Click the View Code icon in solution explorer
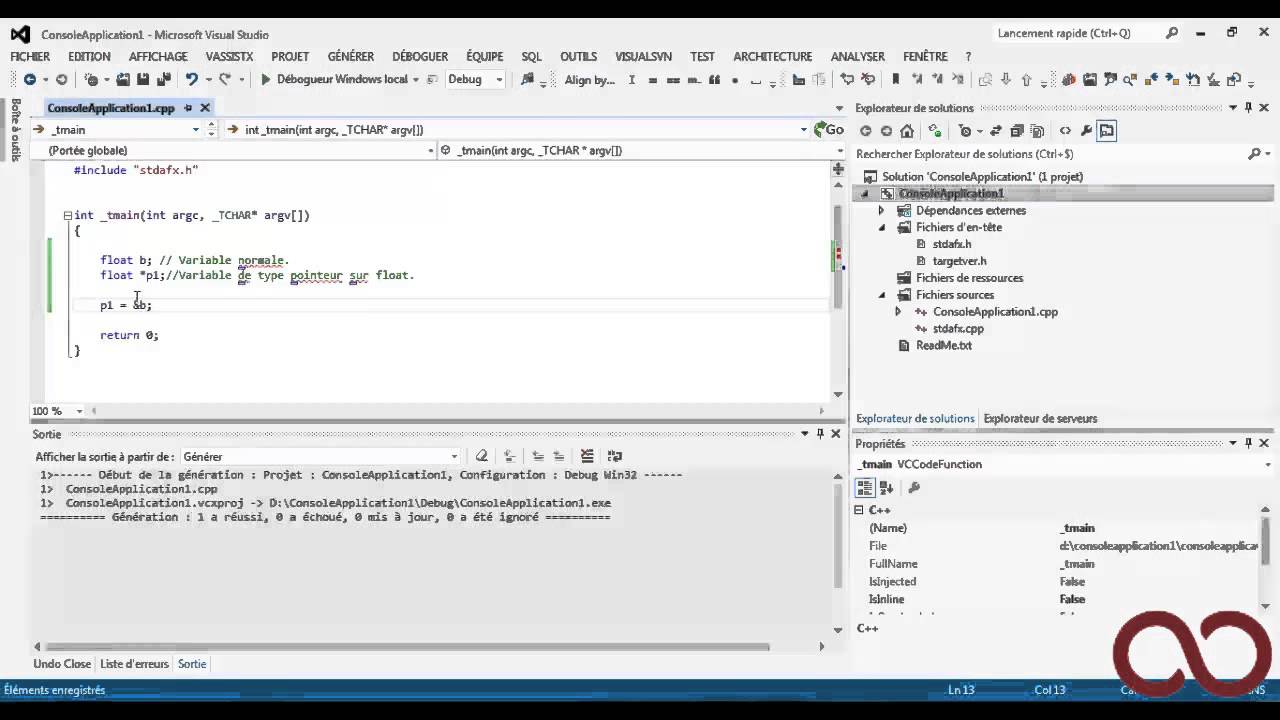Image resolution: width=1280 pixels, height=720 pixels. coord(1065,131)
